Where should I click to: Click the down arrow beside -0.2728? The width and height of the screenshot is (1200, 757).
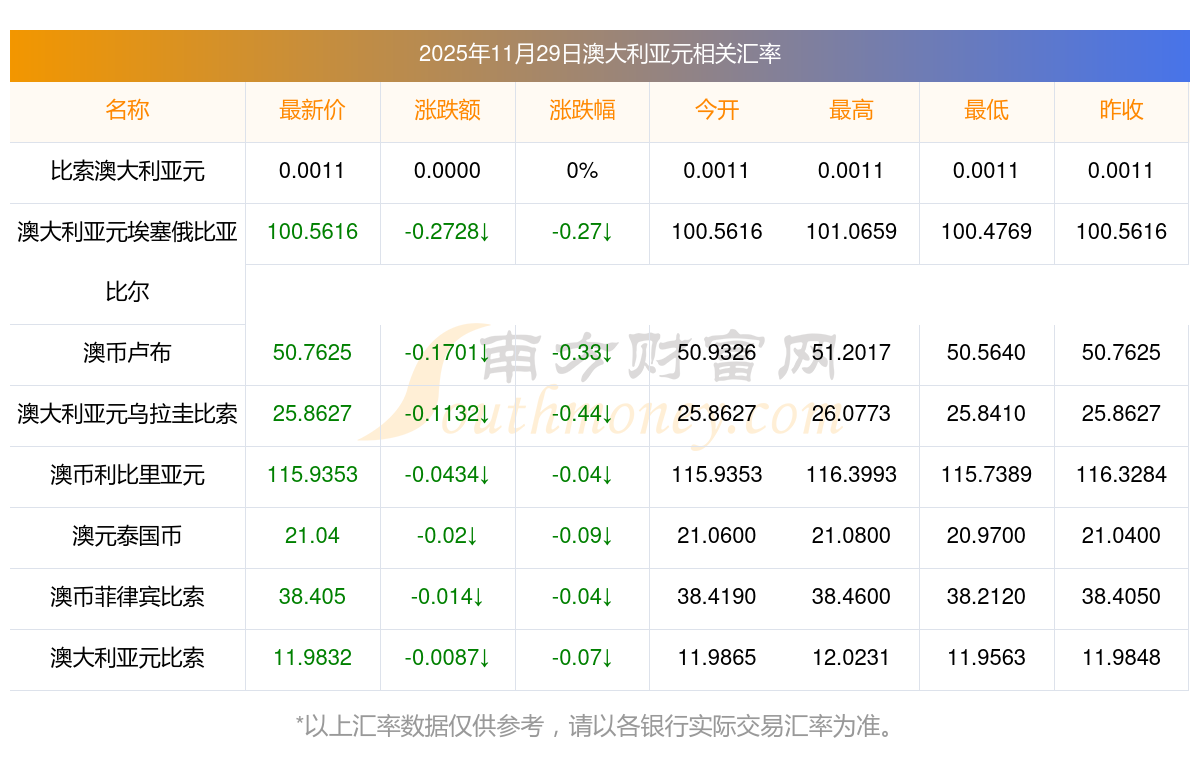[x=485, y=232]
